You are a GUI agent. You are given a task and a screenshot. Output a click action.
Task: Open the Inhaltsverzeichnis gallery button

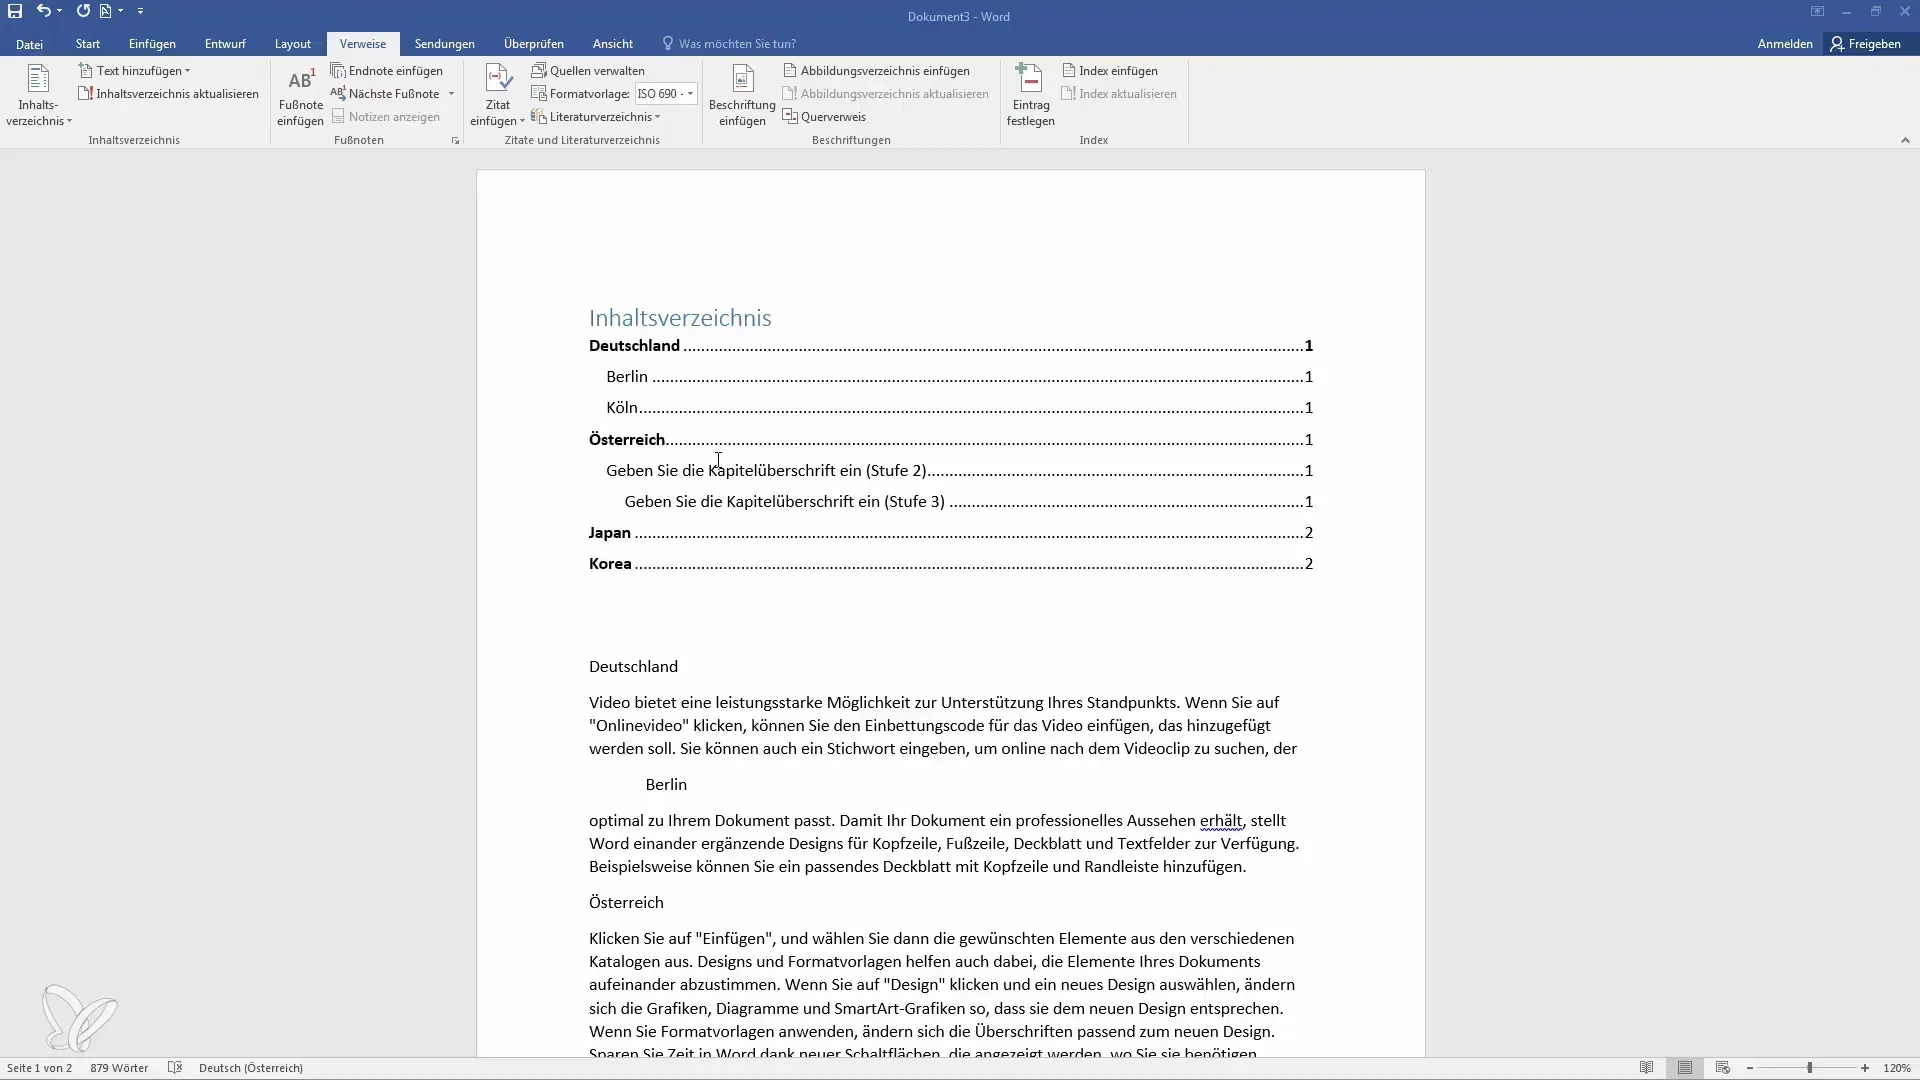point(38,96)
